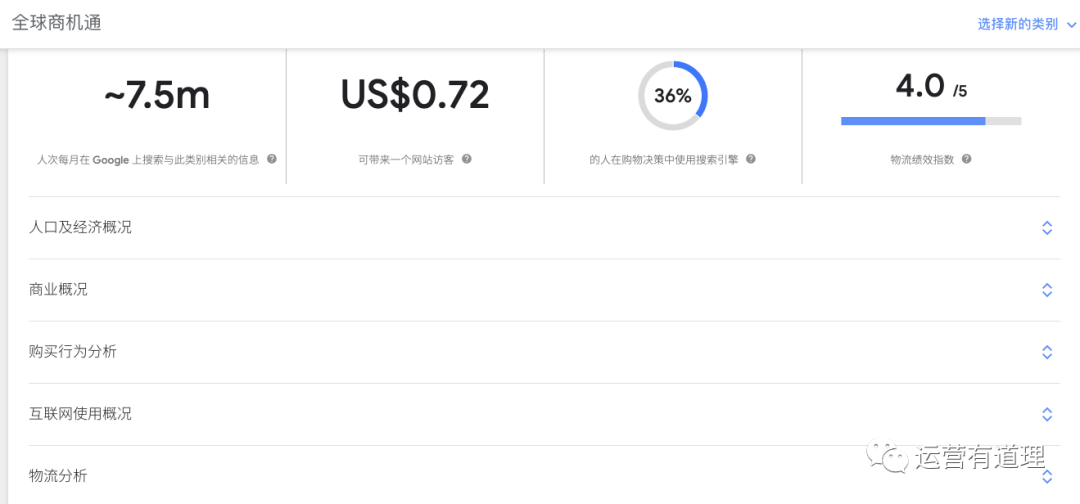Click the 物流分析 section title

tap(58, 476)
